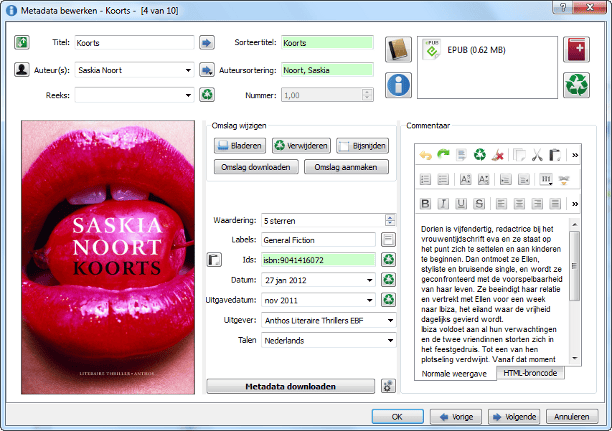Click the orange-arrow icon ending the comment toolbar's middle row

(564, 180)
